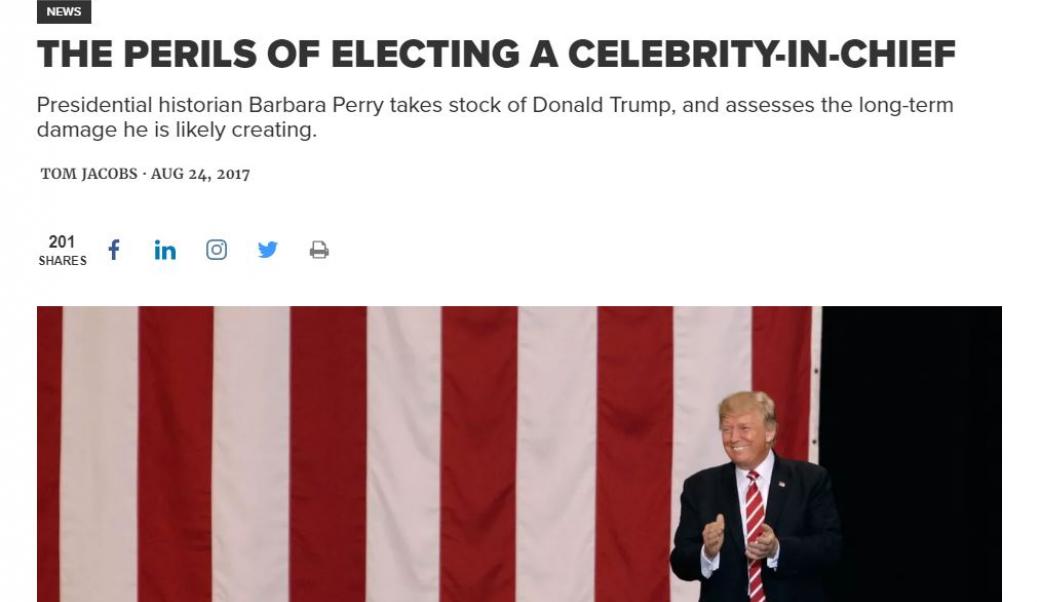This screenshot has width=1040, height=602.
Task: Click the red striped tie in photo
Action: (754, 530)
